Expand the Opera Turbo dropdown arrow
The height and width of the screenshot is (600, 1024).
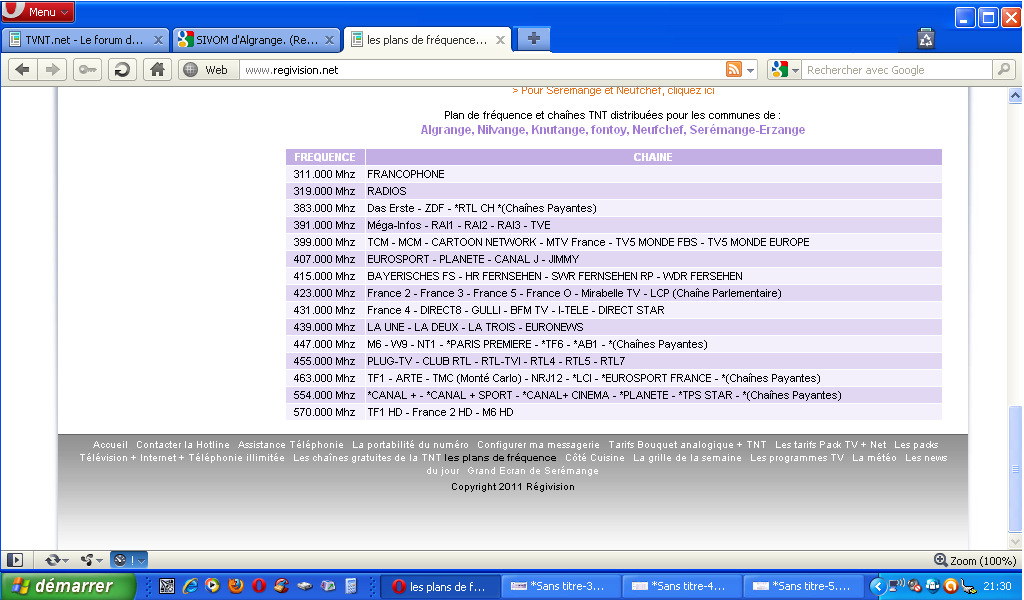tap(142, 560)
